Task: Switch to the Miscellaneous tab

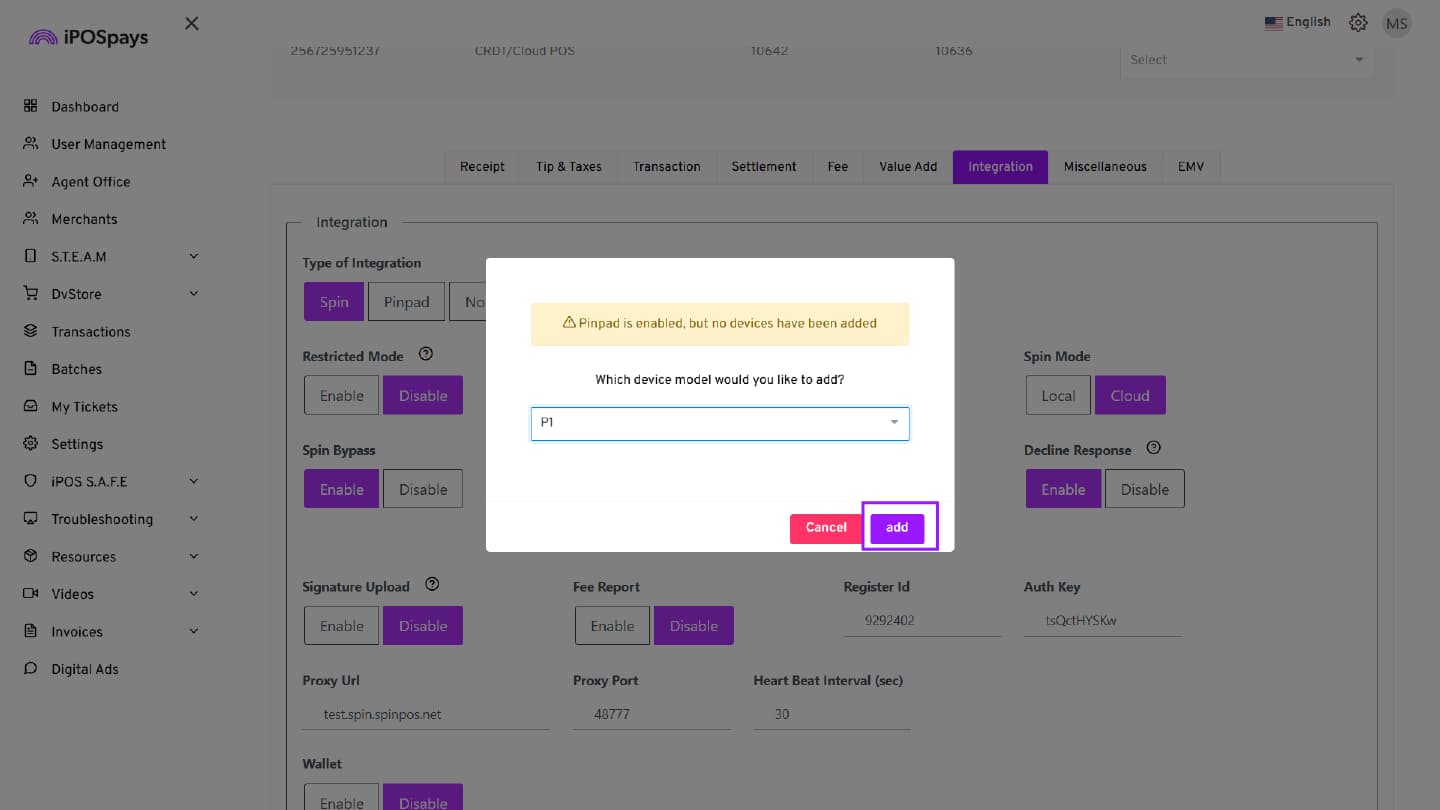Action: point(1105,167)
